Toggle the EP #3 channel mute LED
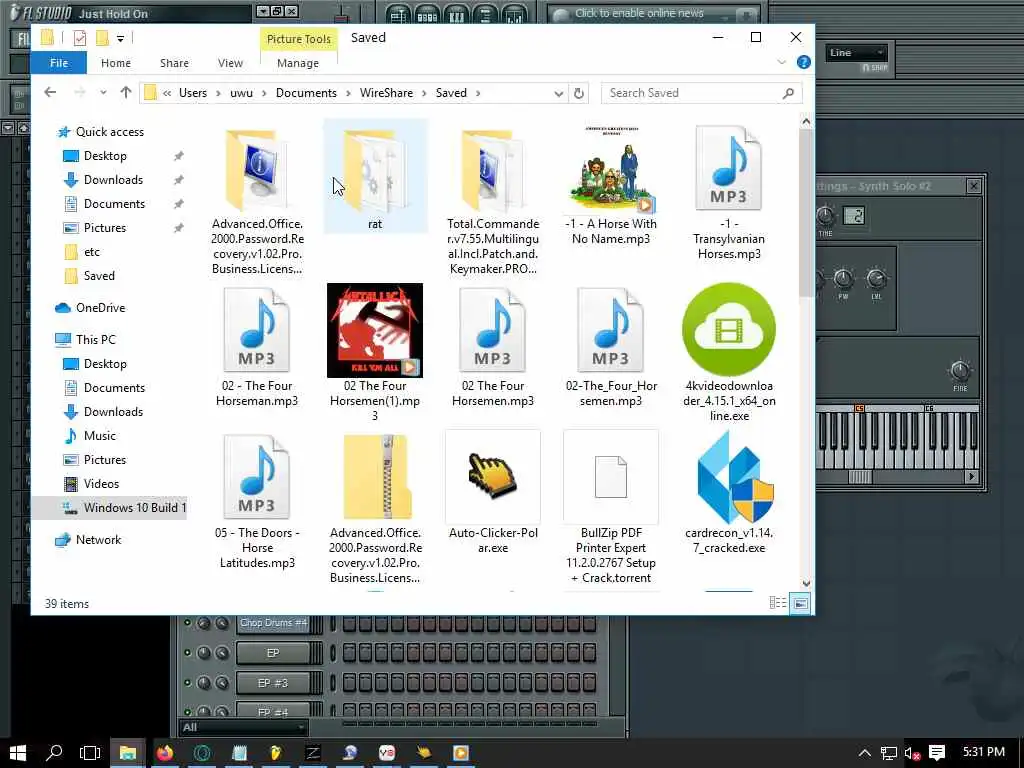The width and height of the screenshot is (1024, 768). tap(188, 683)
